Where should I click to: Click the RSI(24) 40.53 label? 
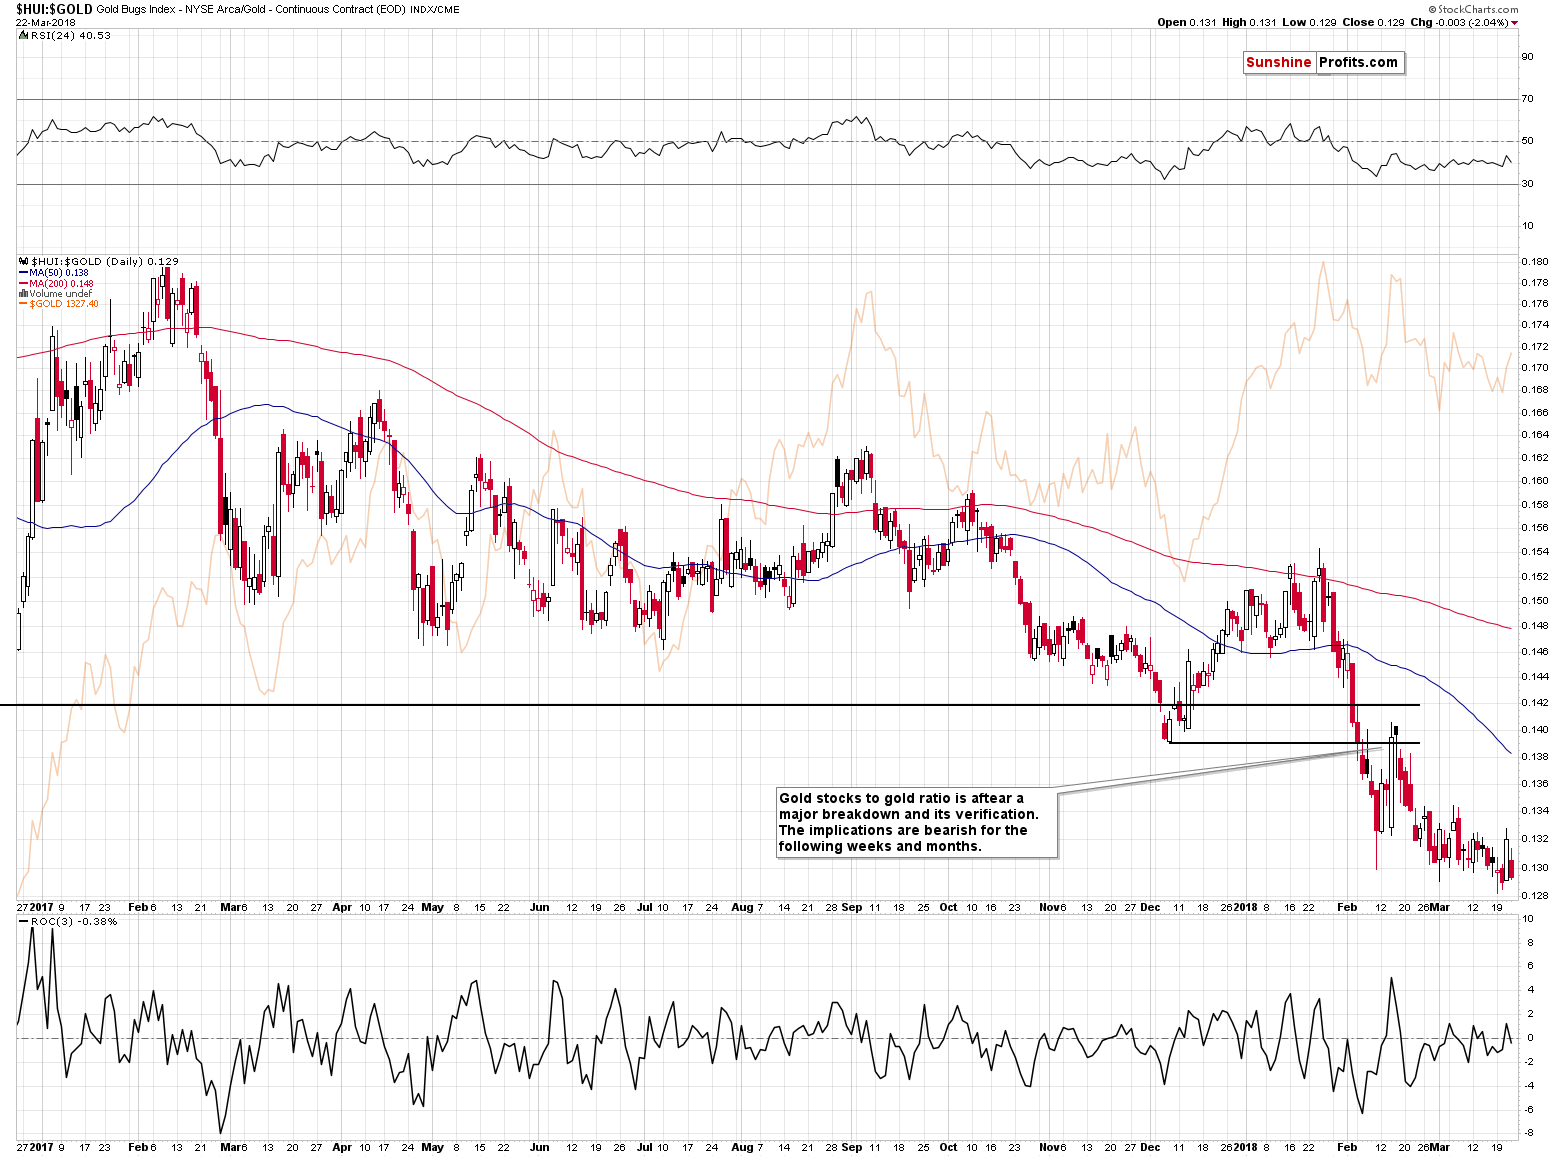point(71,35)
